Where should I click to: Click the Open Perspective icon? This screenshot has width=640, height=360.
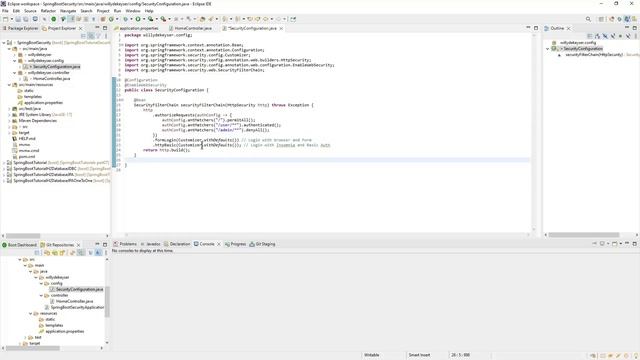pyautogui.click(x=601, y=19)
